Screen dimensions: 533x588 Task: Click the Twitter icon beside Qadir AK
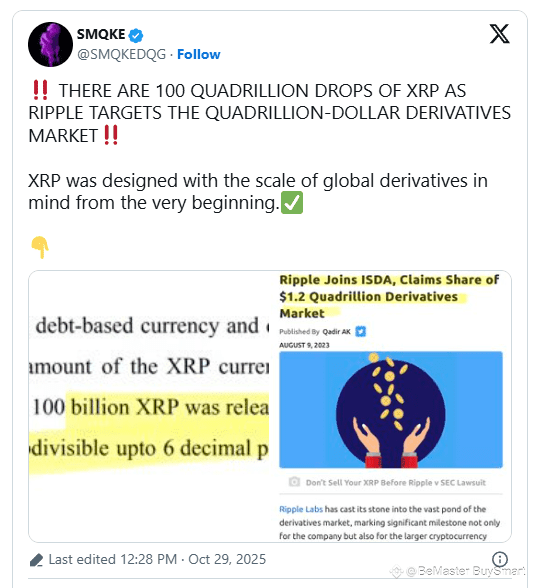[x=360, y=332]
